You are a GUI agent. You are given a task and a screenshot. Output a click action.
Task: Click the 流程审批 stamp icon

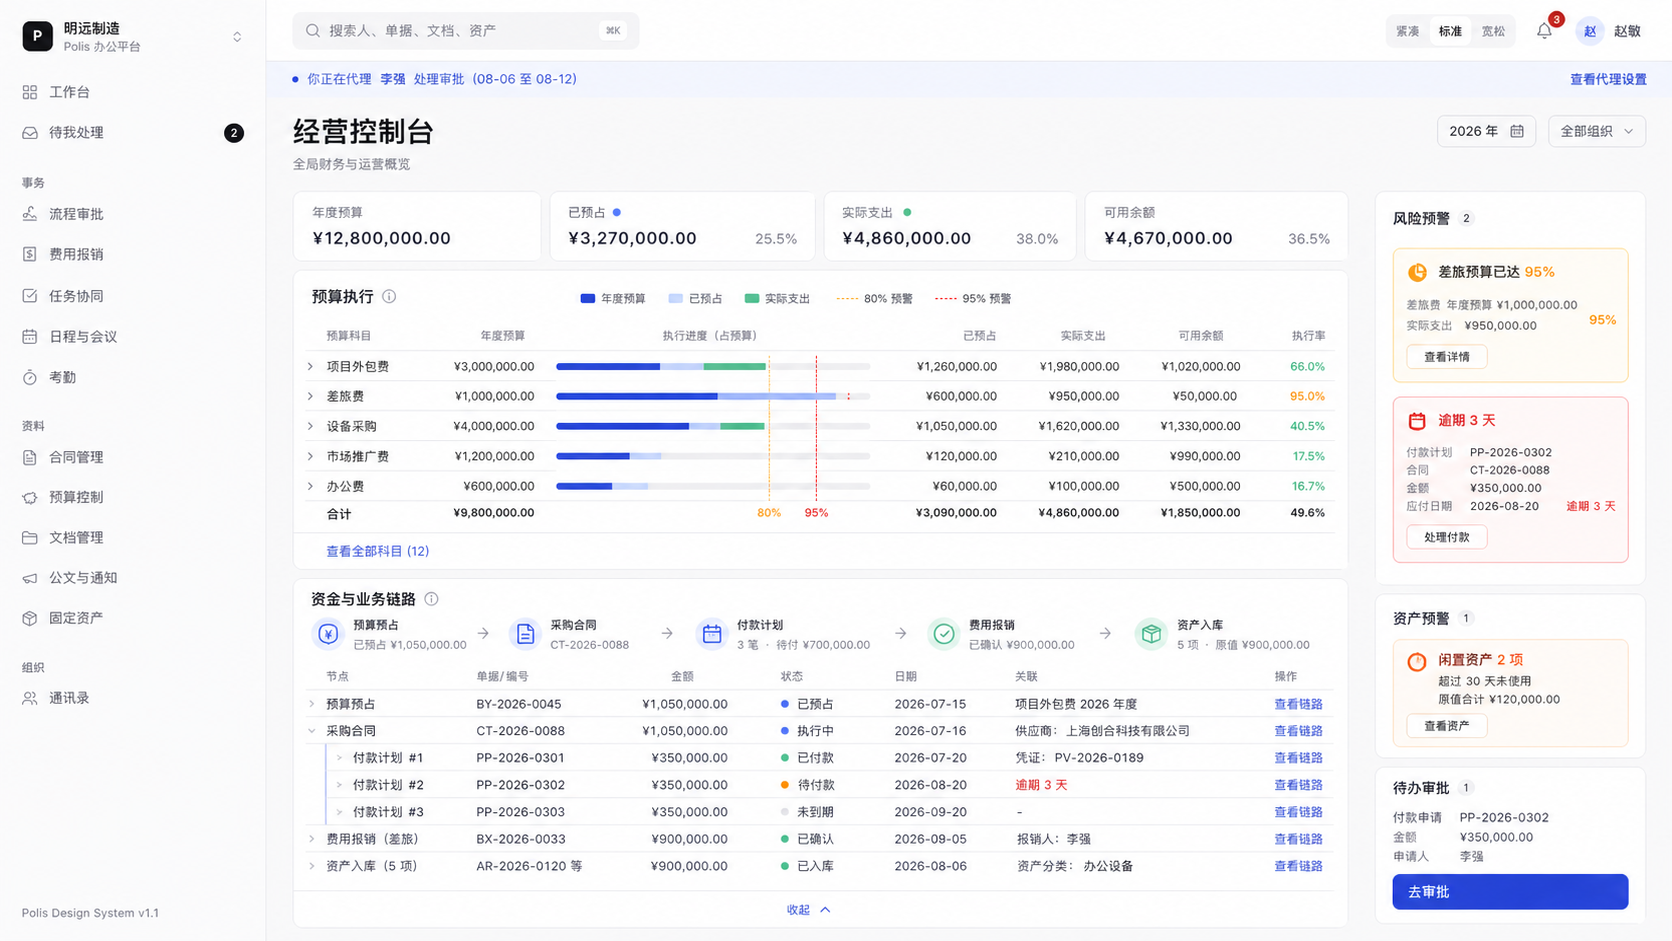tap(30, 214)
